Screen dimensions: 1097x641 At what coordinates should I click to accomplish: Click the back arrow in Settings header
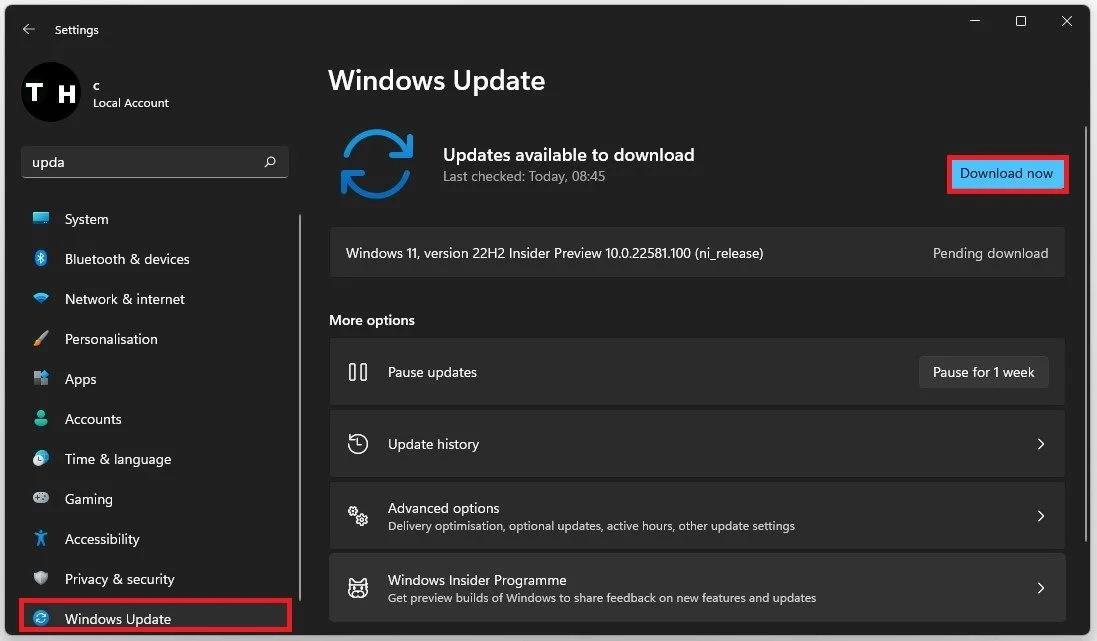point(29,29)
